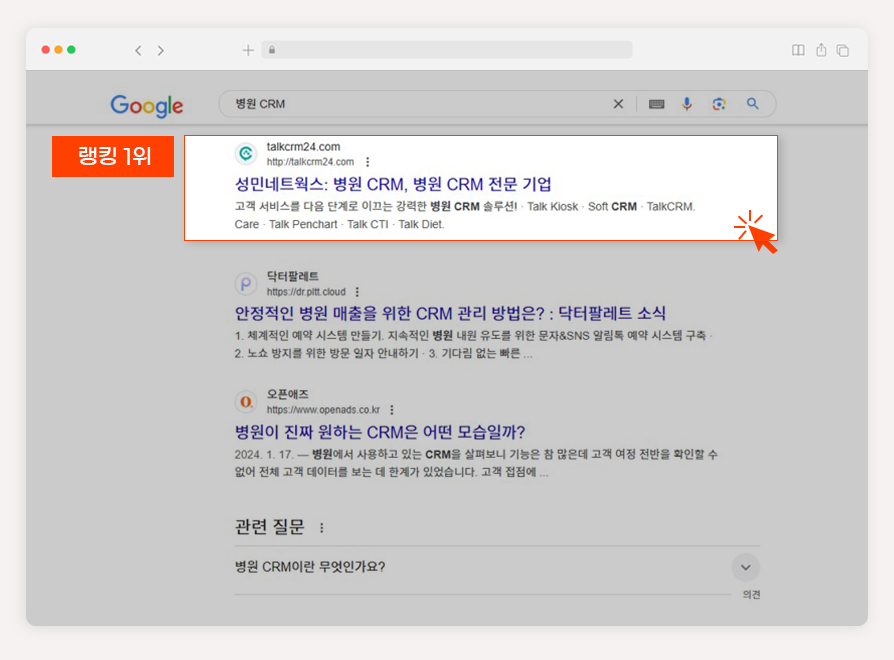Click the 관련 질문 heading
Screen dimensions: 894x660
(x=270, y=527)
